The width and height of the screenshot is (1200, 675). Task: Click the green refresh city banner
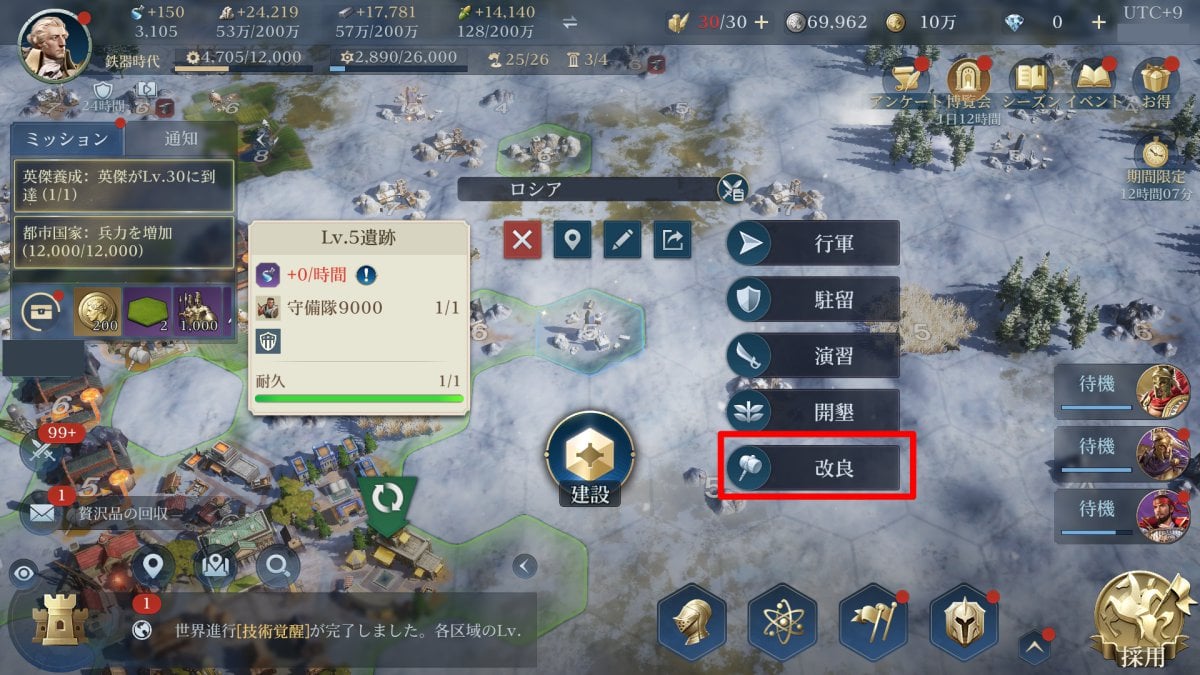pyautogui.click(x=388, y=497)
